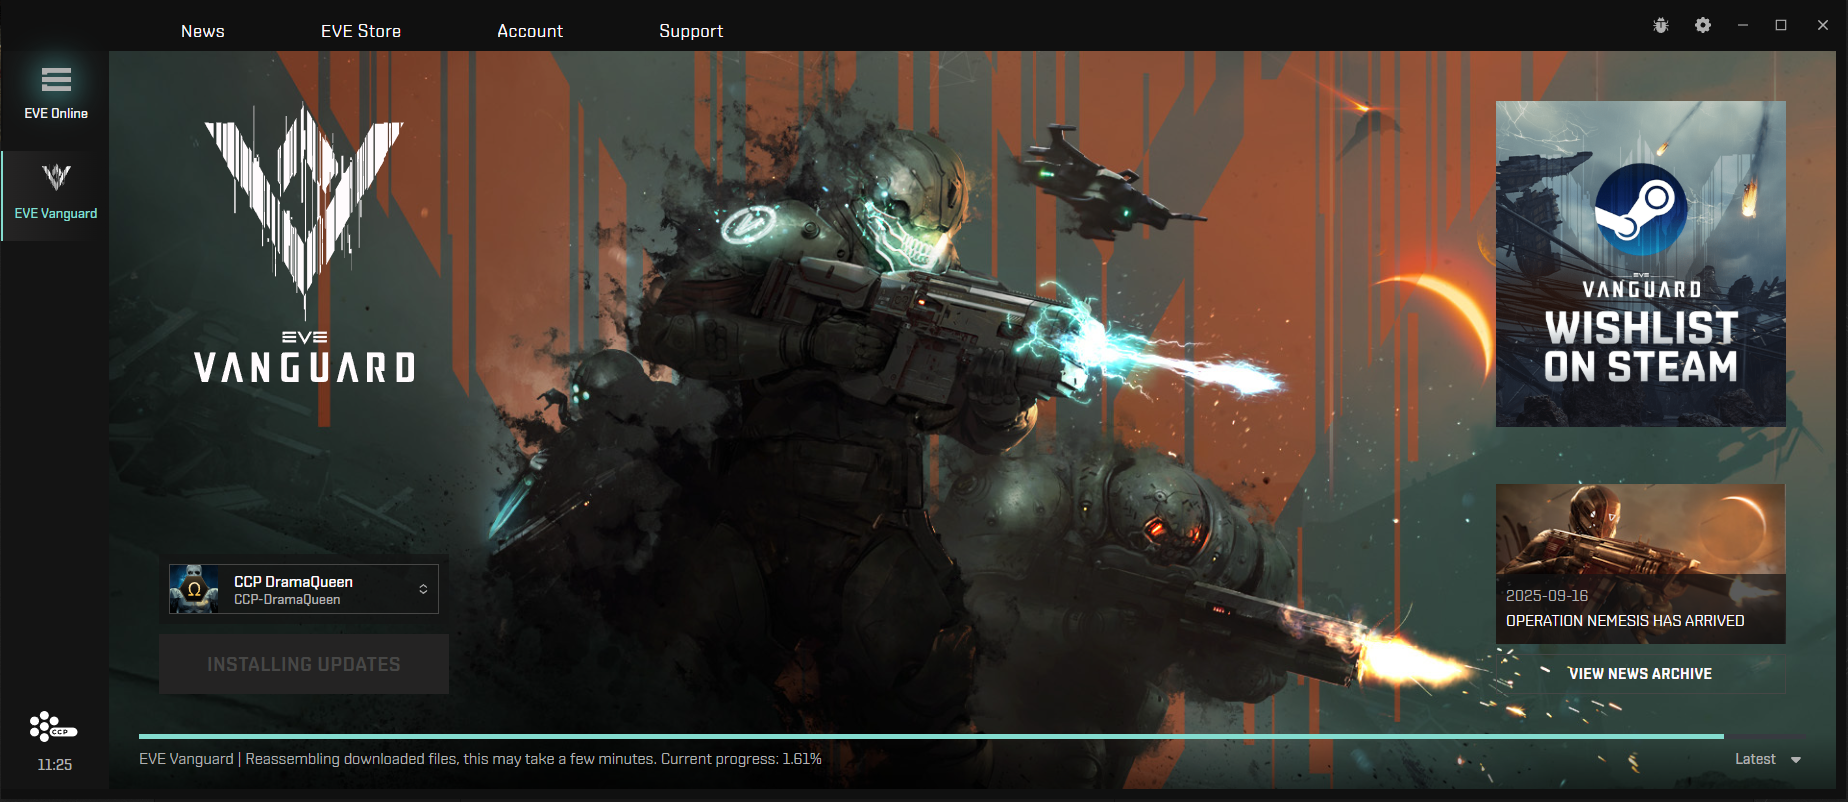This screenshot has width=1848, height=802.
Task: Open the Support menu
Action: 691,31
